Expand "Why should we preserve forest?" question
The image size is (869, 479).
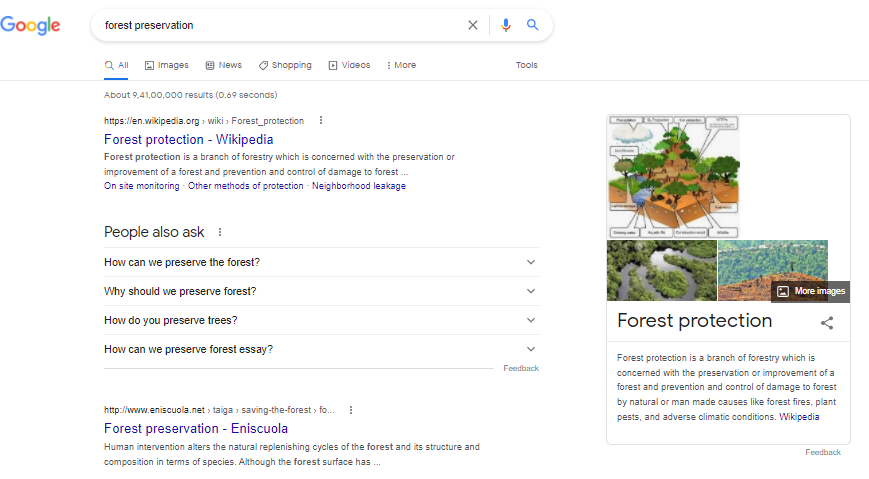click(531, 292)
